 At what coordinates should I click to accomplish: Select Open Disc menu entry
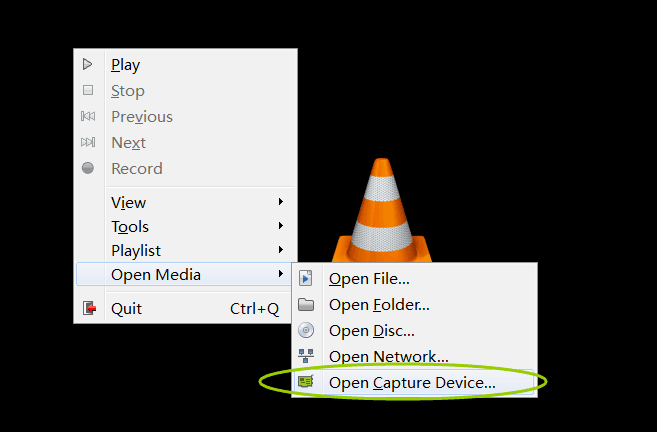[371, 331]
